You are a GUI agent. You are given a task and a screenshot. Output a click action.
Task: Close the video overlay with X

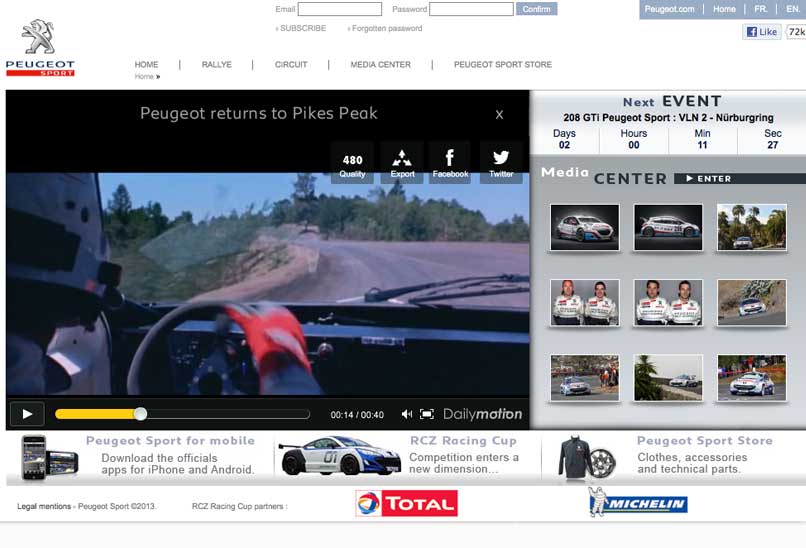click(499, 114)
